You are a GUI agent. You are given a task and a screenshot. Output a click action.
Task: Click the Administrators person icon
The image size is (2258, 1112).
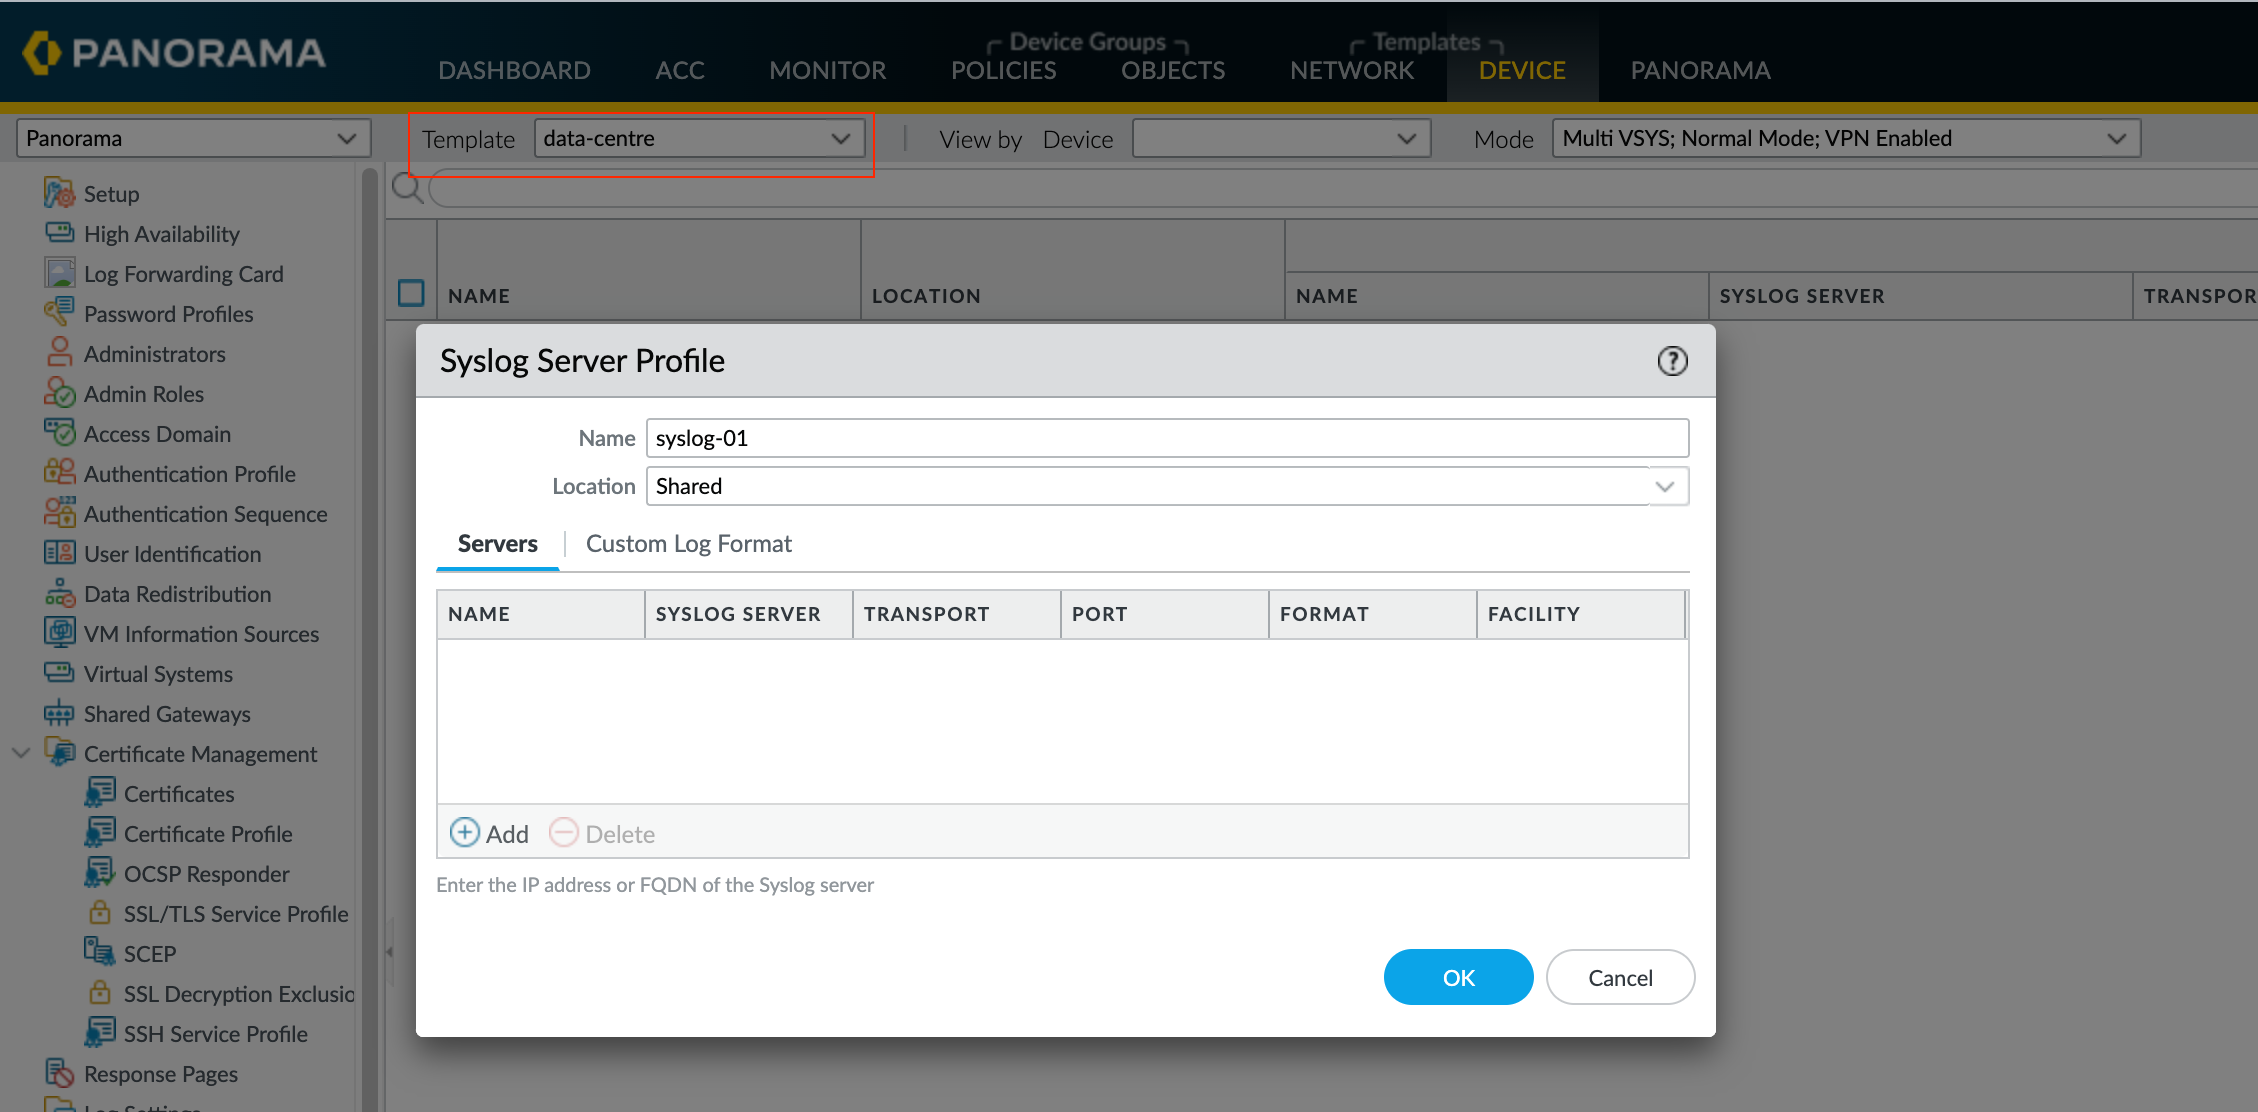(x=59, y=353)
